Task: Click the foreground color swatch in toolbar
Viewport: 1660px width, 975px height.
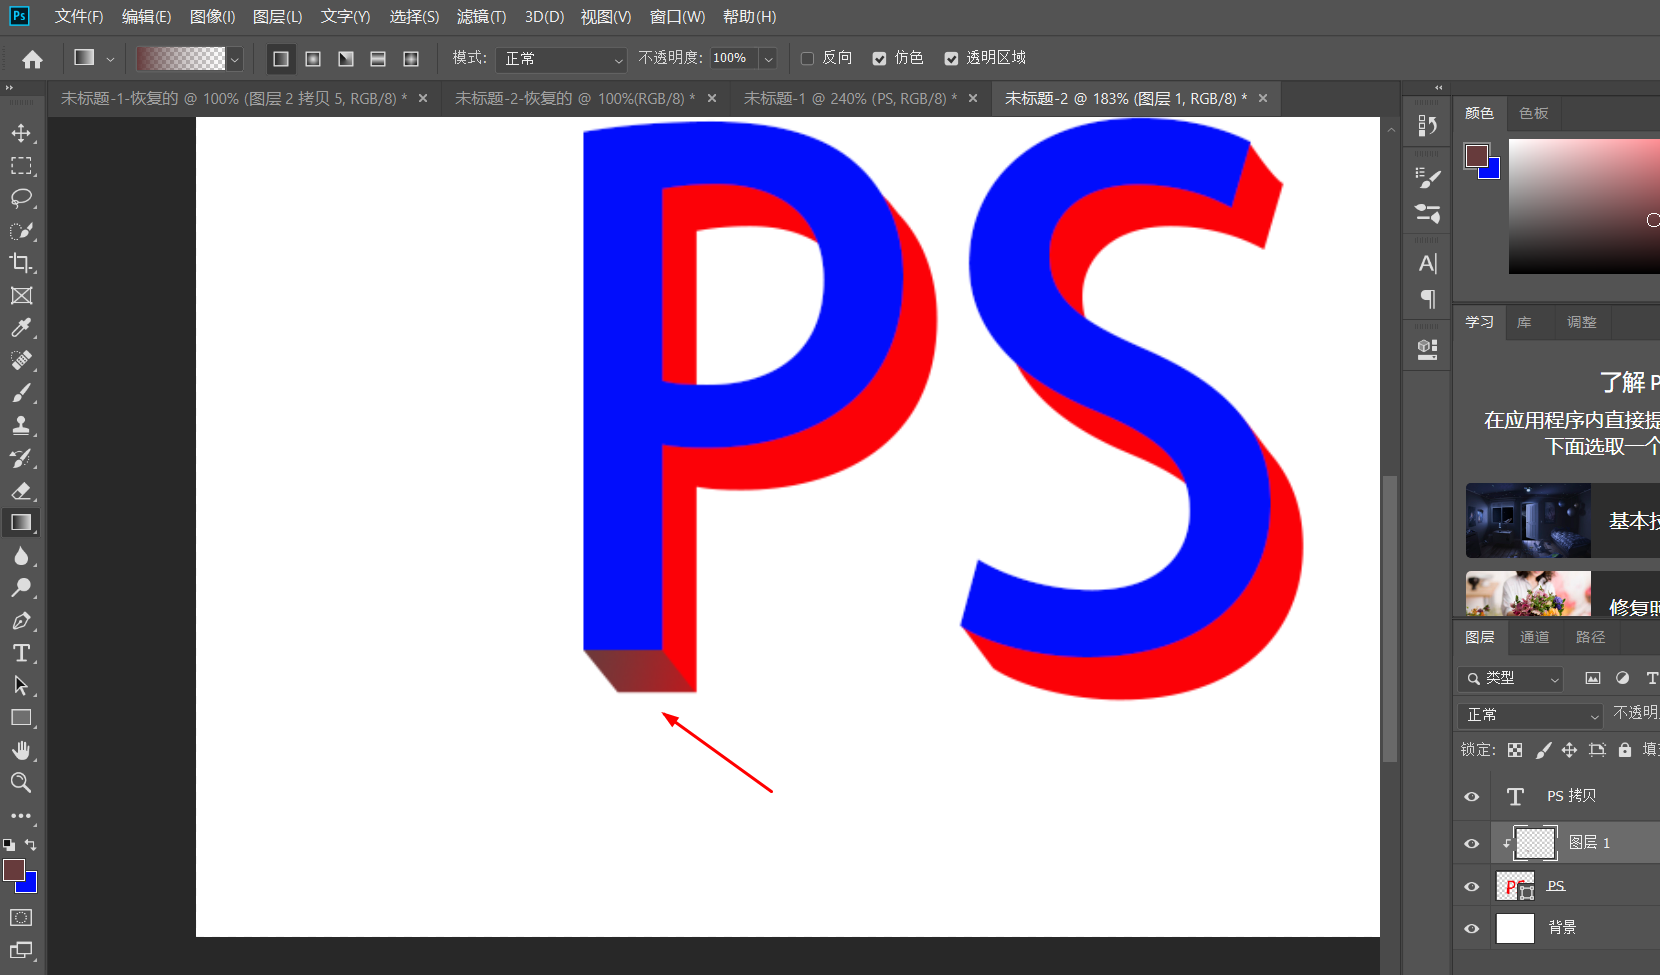Action: pyautogui.click(x=14, y=870)
